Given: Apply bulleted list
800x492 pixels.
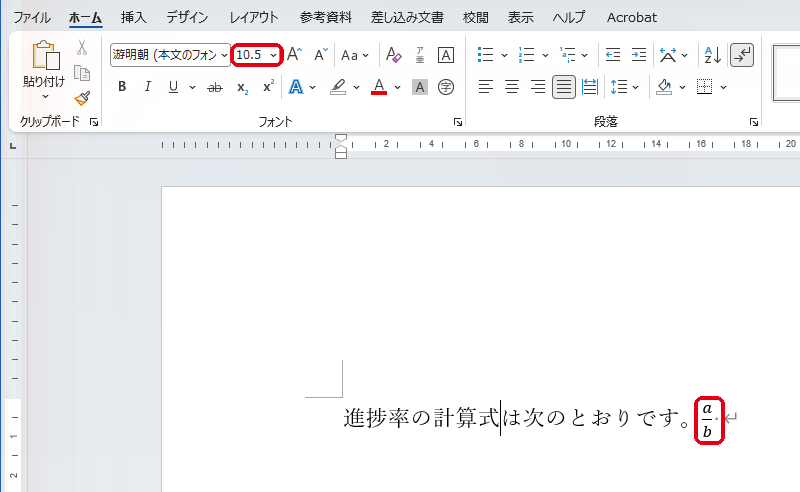Looking at the screenshot, I should pyautogui.click(x=485, y=55).
